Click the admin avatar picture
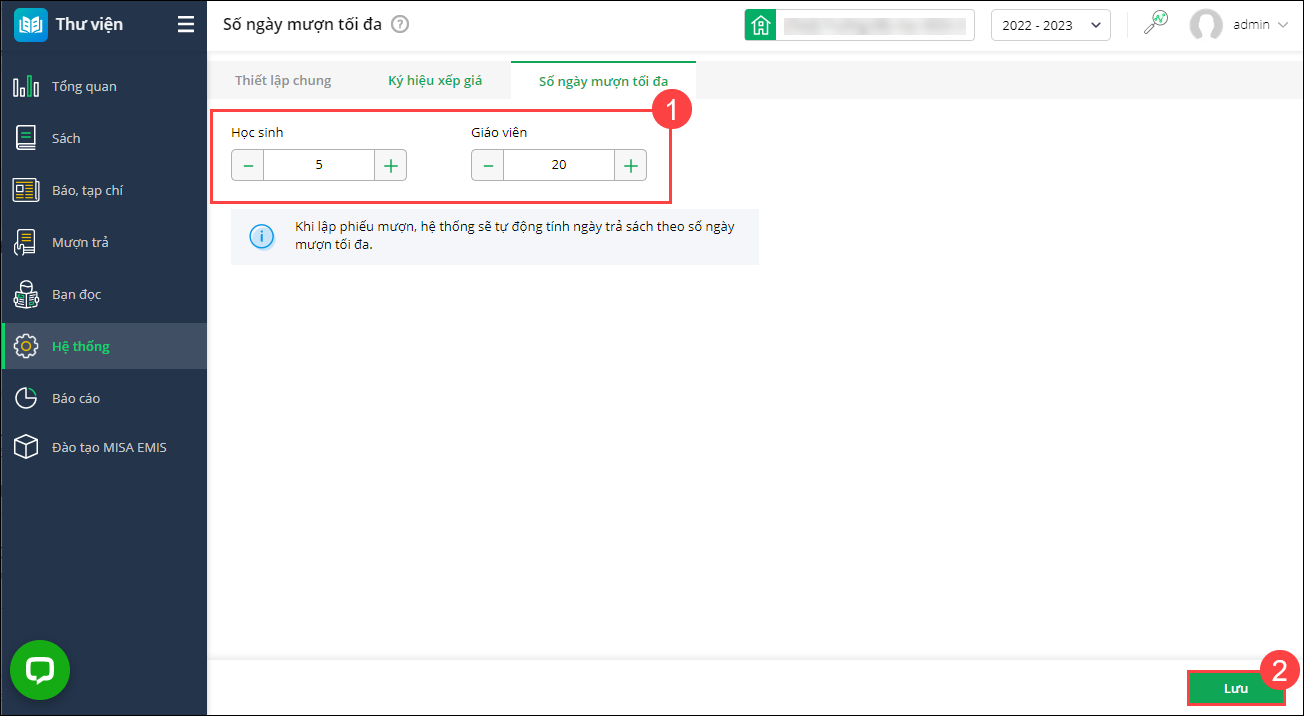The width and height of the screenshot is (1304, 716). [1206, 25]
